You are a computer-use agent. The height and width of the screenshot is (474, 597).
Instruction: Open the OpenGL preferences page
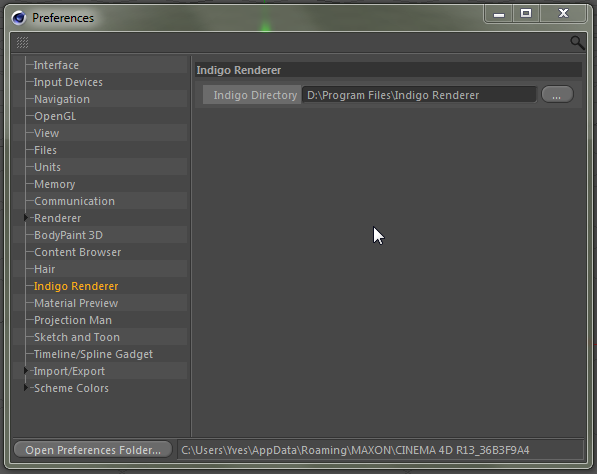55,116
